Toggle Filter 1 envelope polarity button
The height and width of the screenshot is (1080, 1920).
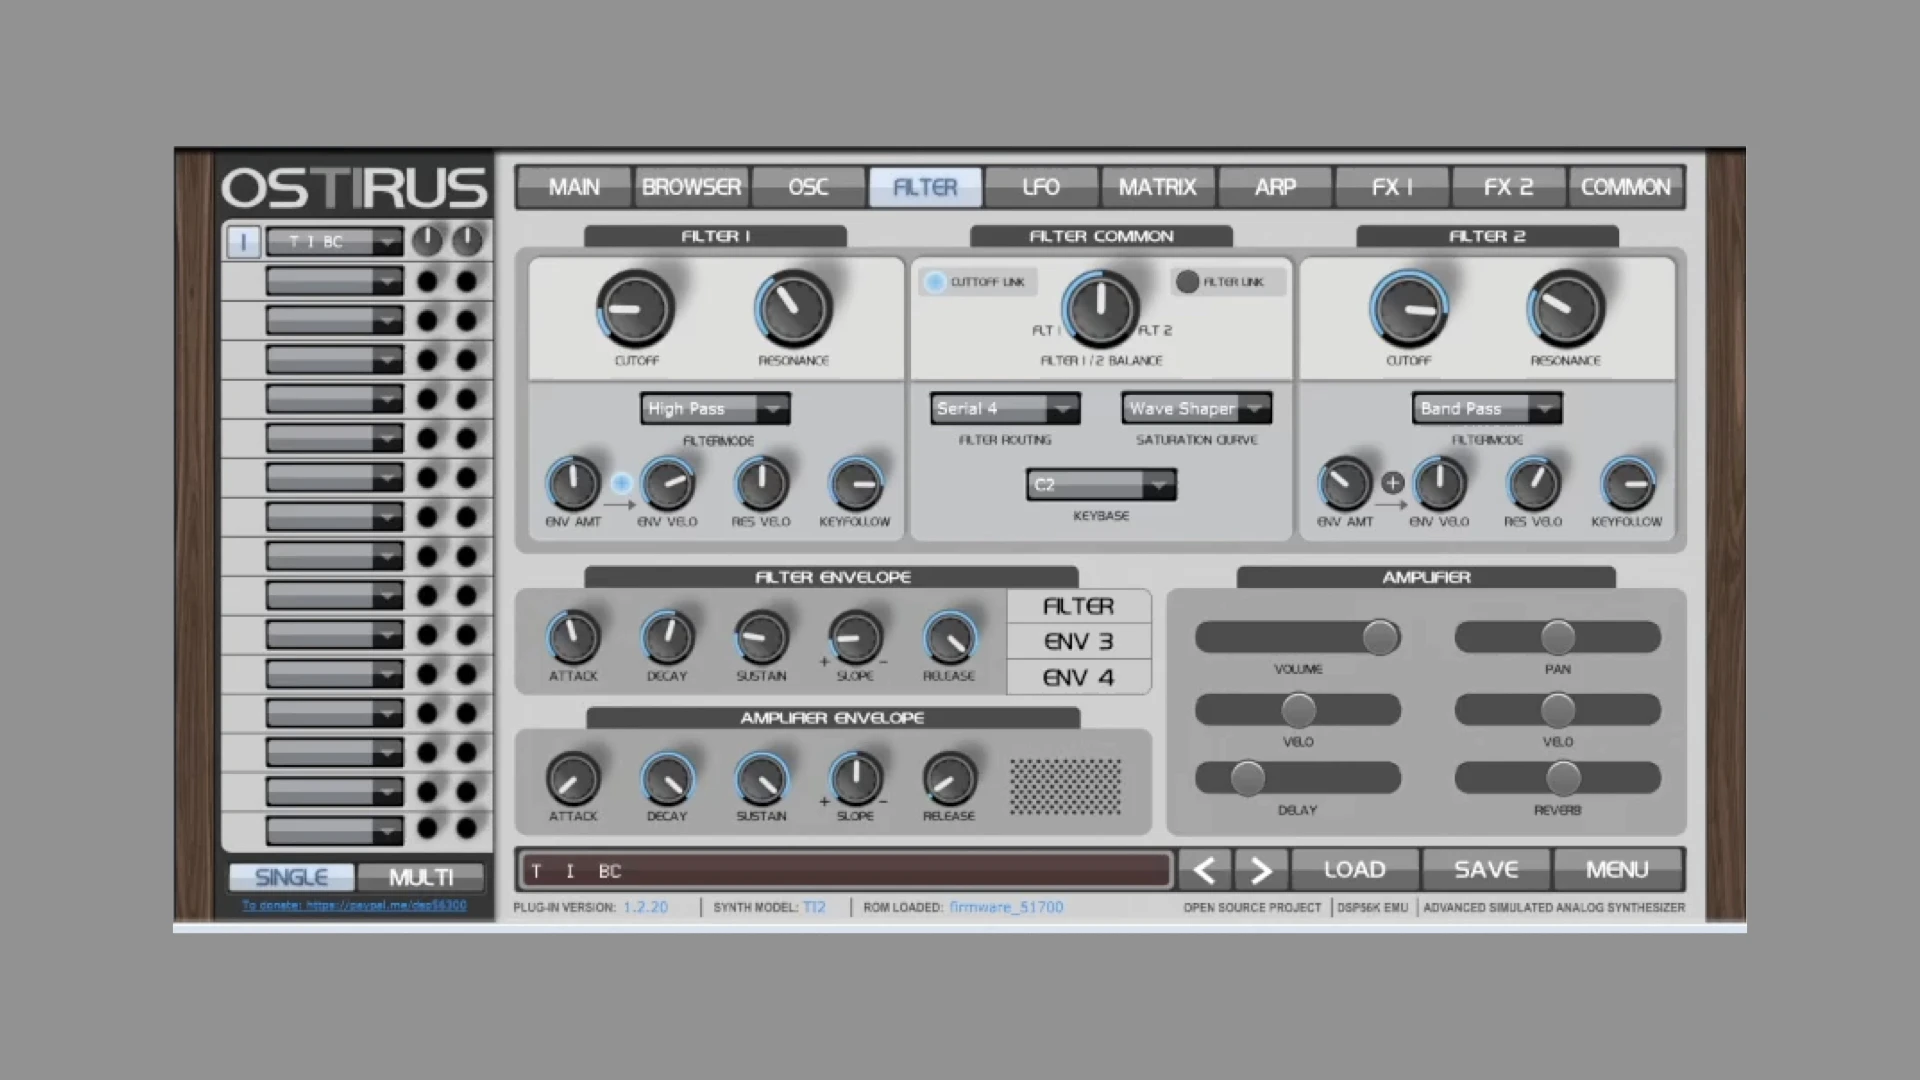(x=621, y=484)
